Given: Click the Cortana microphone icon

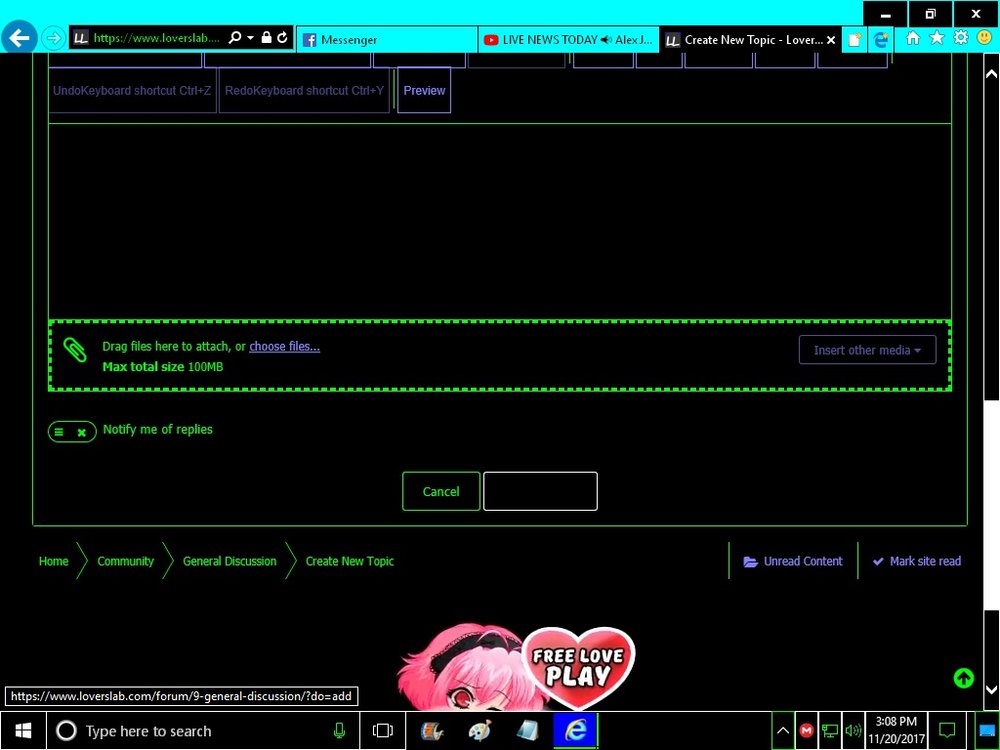Looking at the screenshot, I should coord(339,731).
